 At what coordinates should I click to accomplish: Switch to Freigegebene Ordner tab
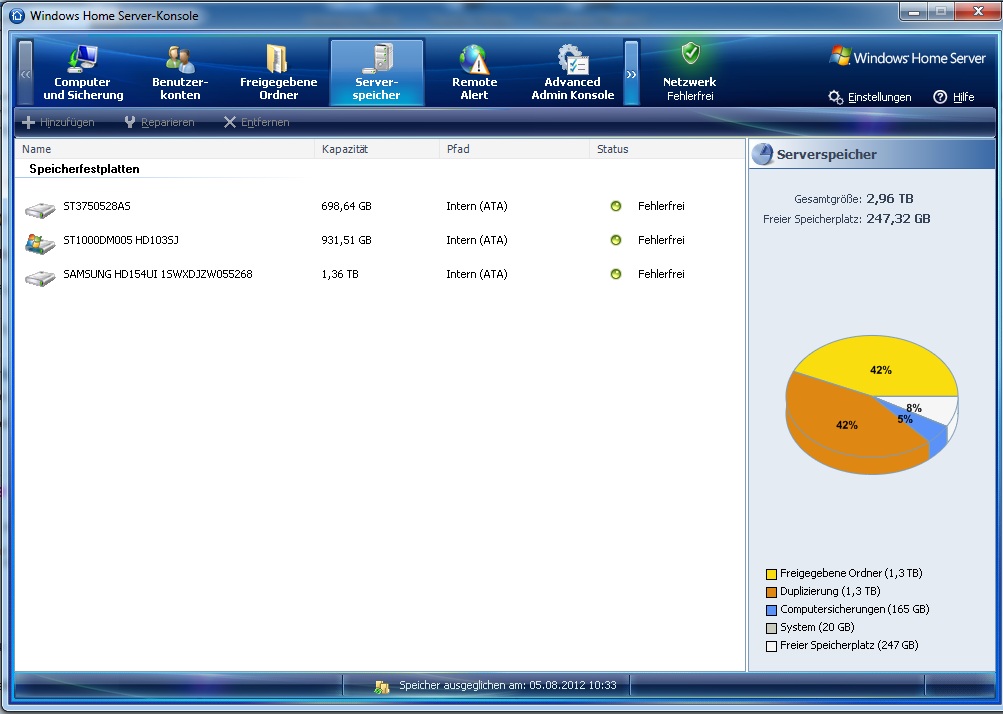278,72
